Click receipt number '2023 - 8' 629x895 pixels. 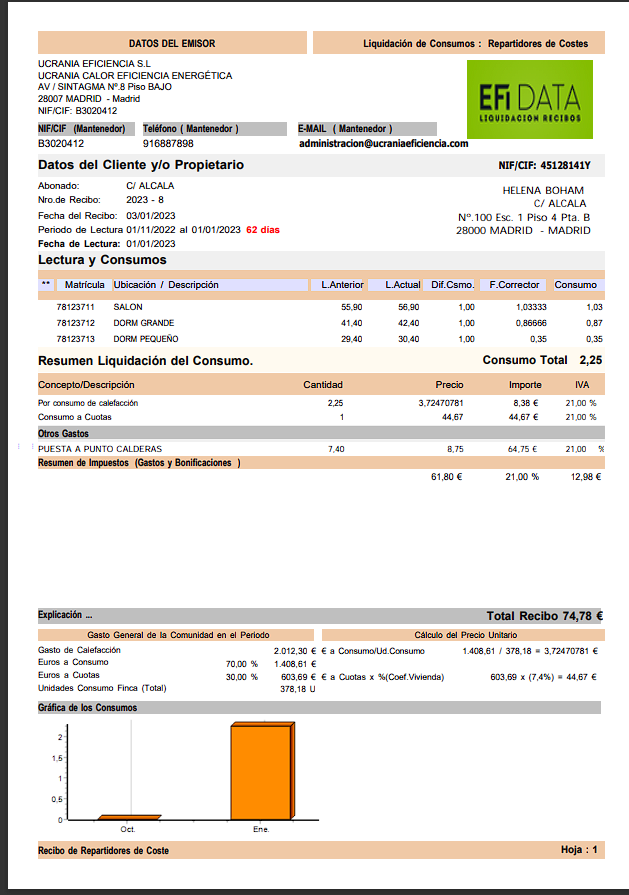pos(145,200)
